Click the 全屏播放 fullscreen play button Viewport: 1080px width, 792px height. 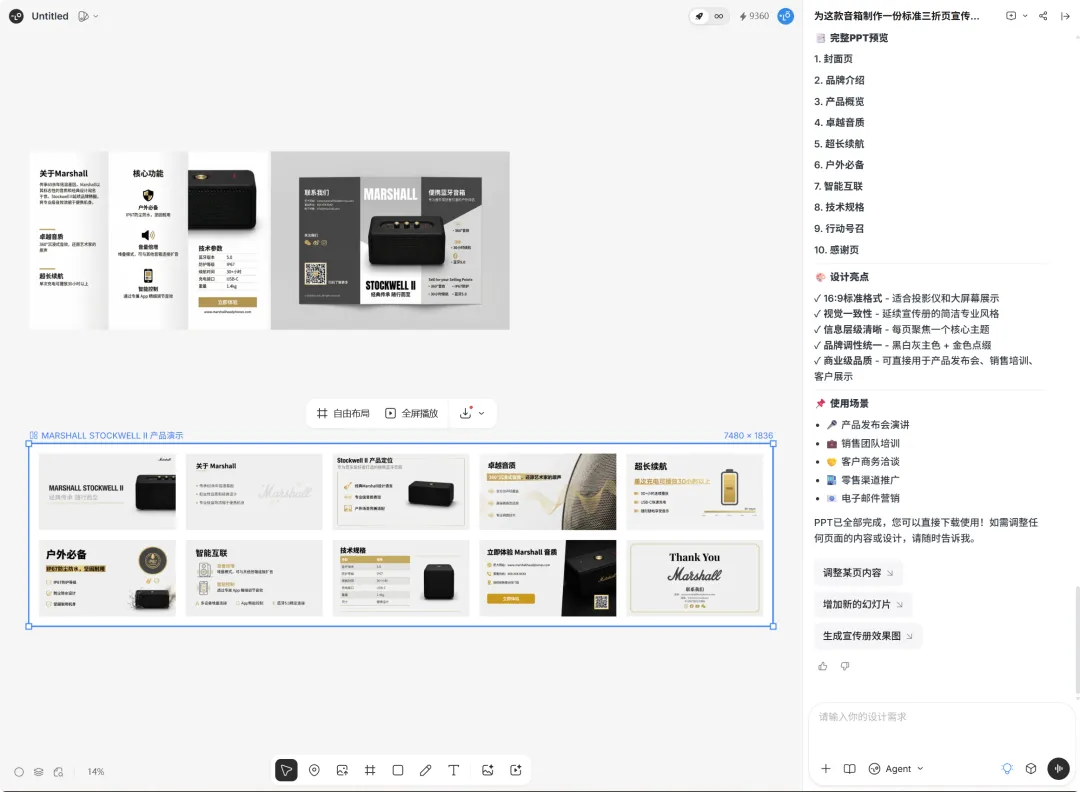point(411,413)
